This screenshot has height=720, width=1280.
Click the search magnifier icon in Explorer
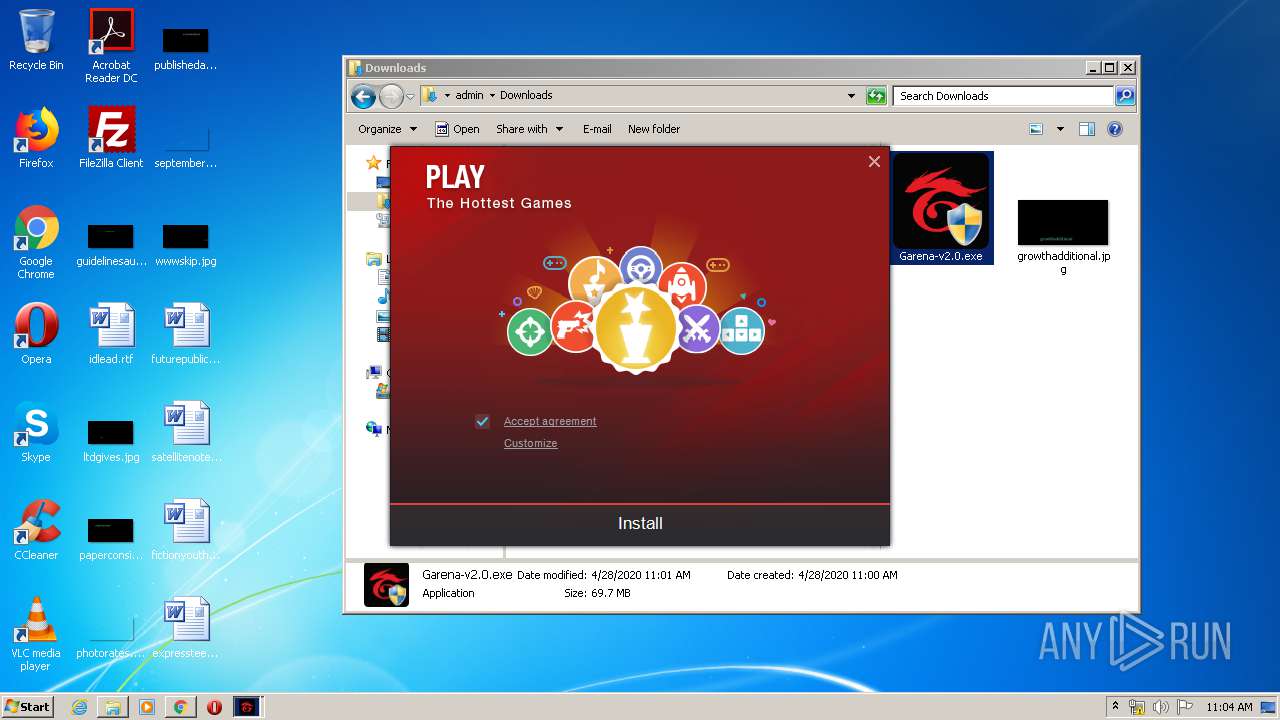pos(1125,96)
